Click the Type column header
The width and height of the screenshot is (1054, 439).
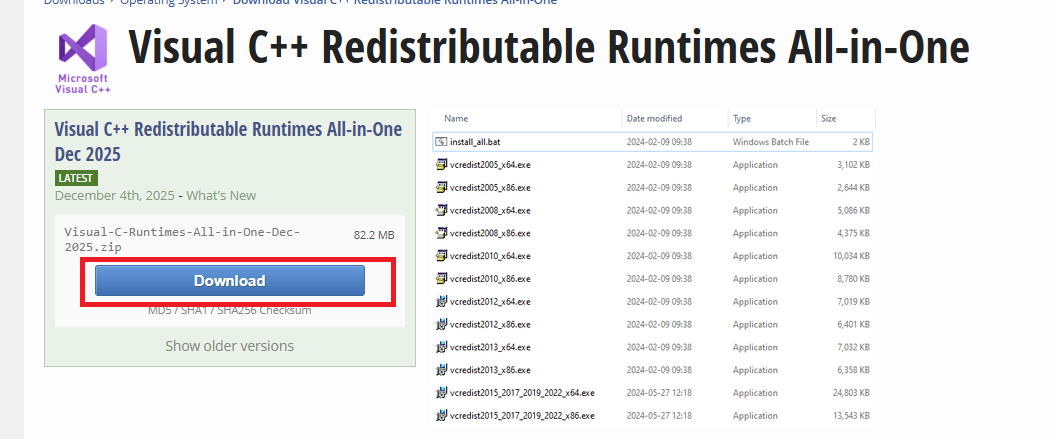pyautogui.click(x=742, y=118)
